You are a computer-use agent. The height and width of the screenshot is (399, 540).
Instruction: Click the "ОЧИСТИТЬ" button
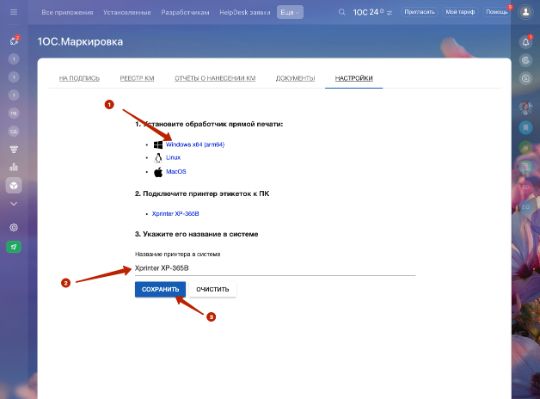click(212, 289)
